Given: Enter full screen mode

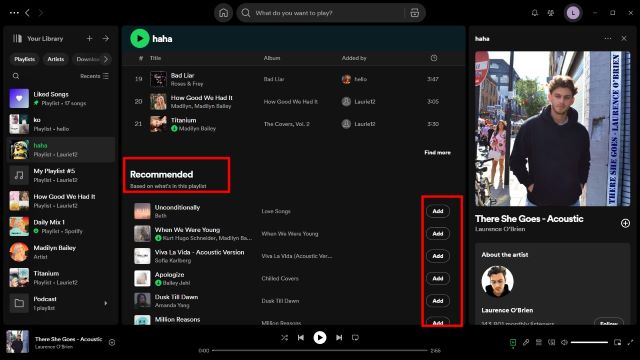Looking at the screenshot, I should (630, 342).
